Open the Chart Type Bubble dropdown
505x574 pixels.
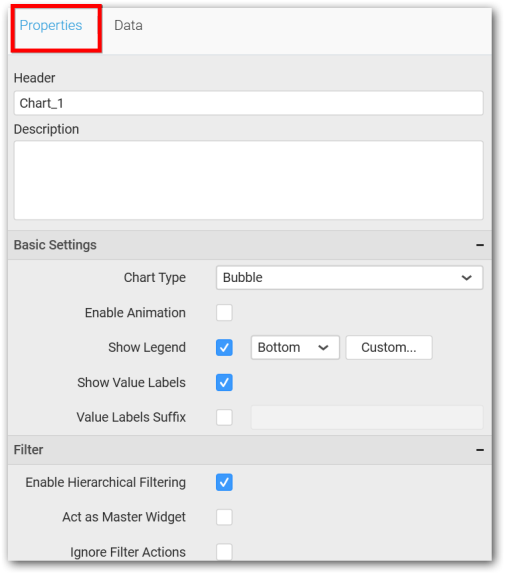[x=349, y=278]
